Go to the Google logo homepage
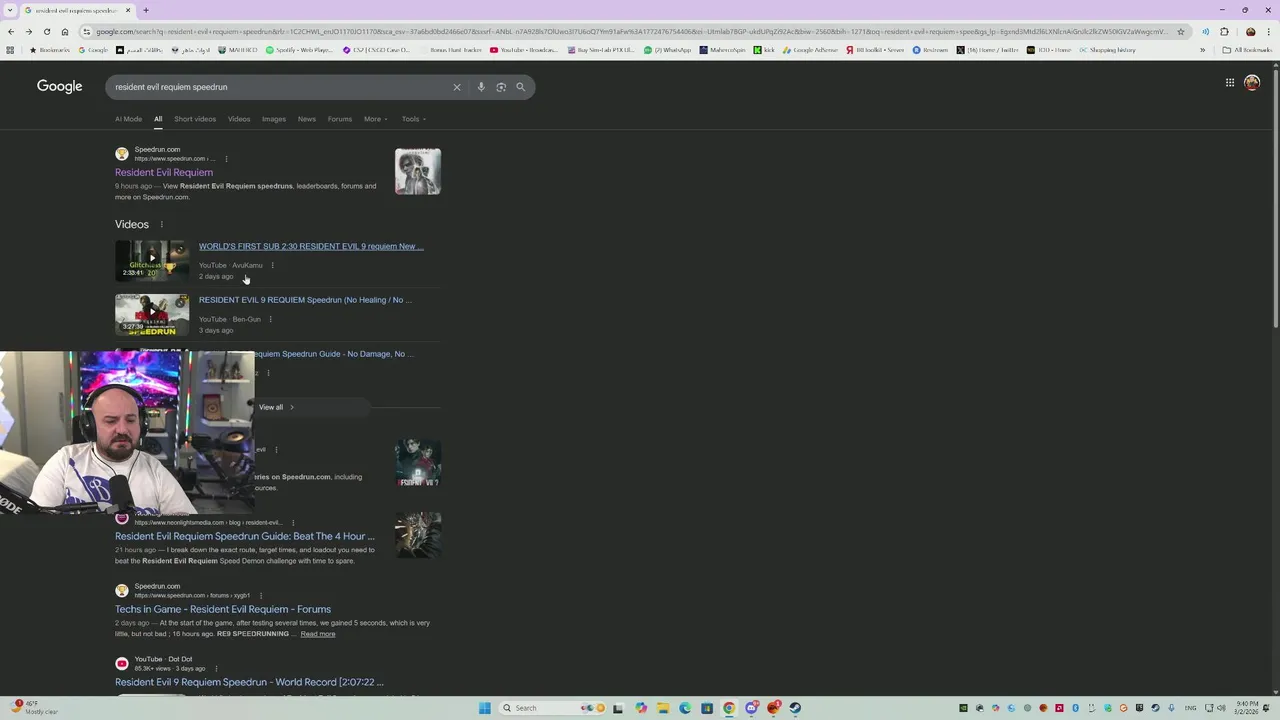 60,86
